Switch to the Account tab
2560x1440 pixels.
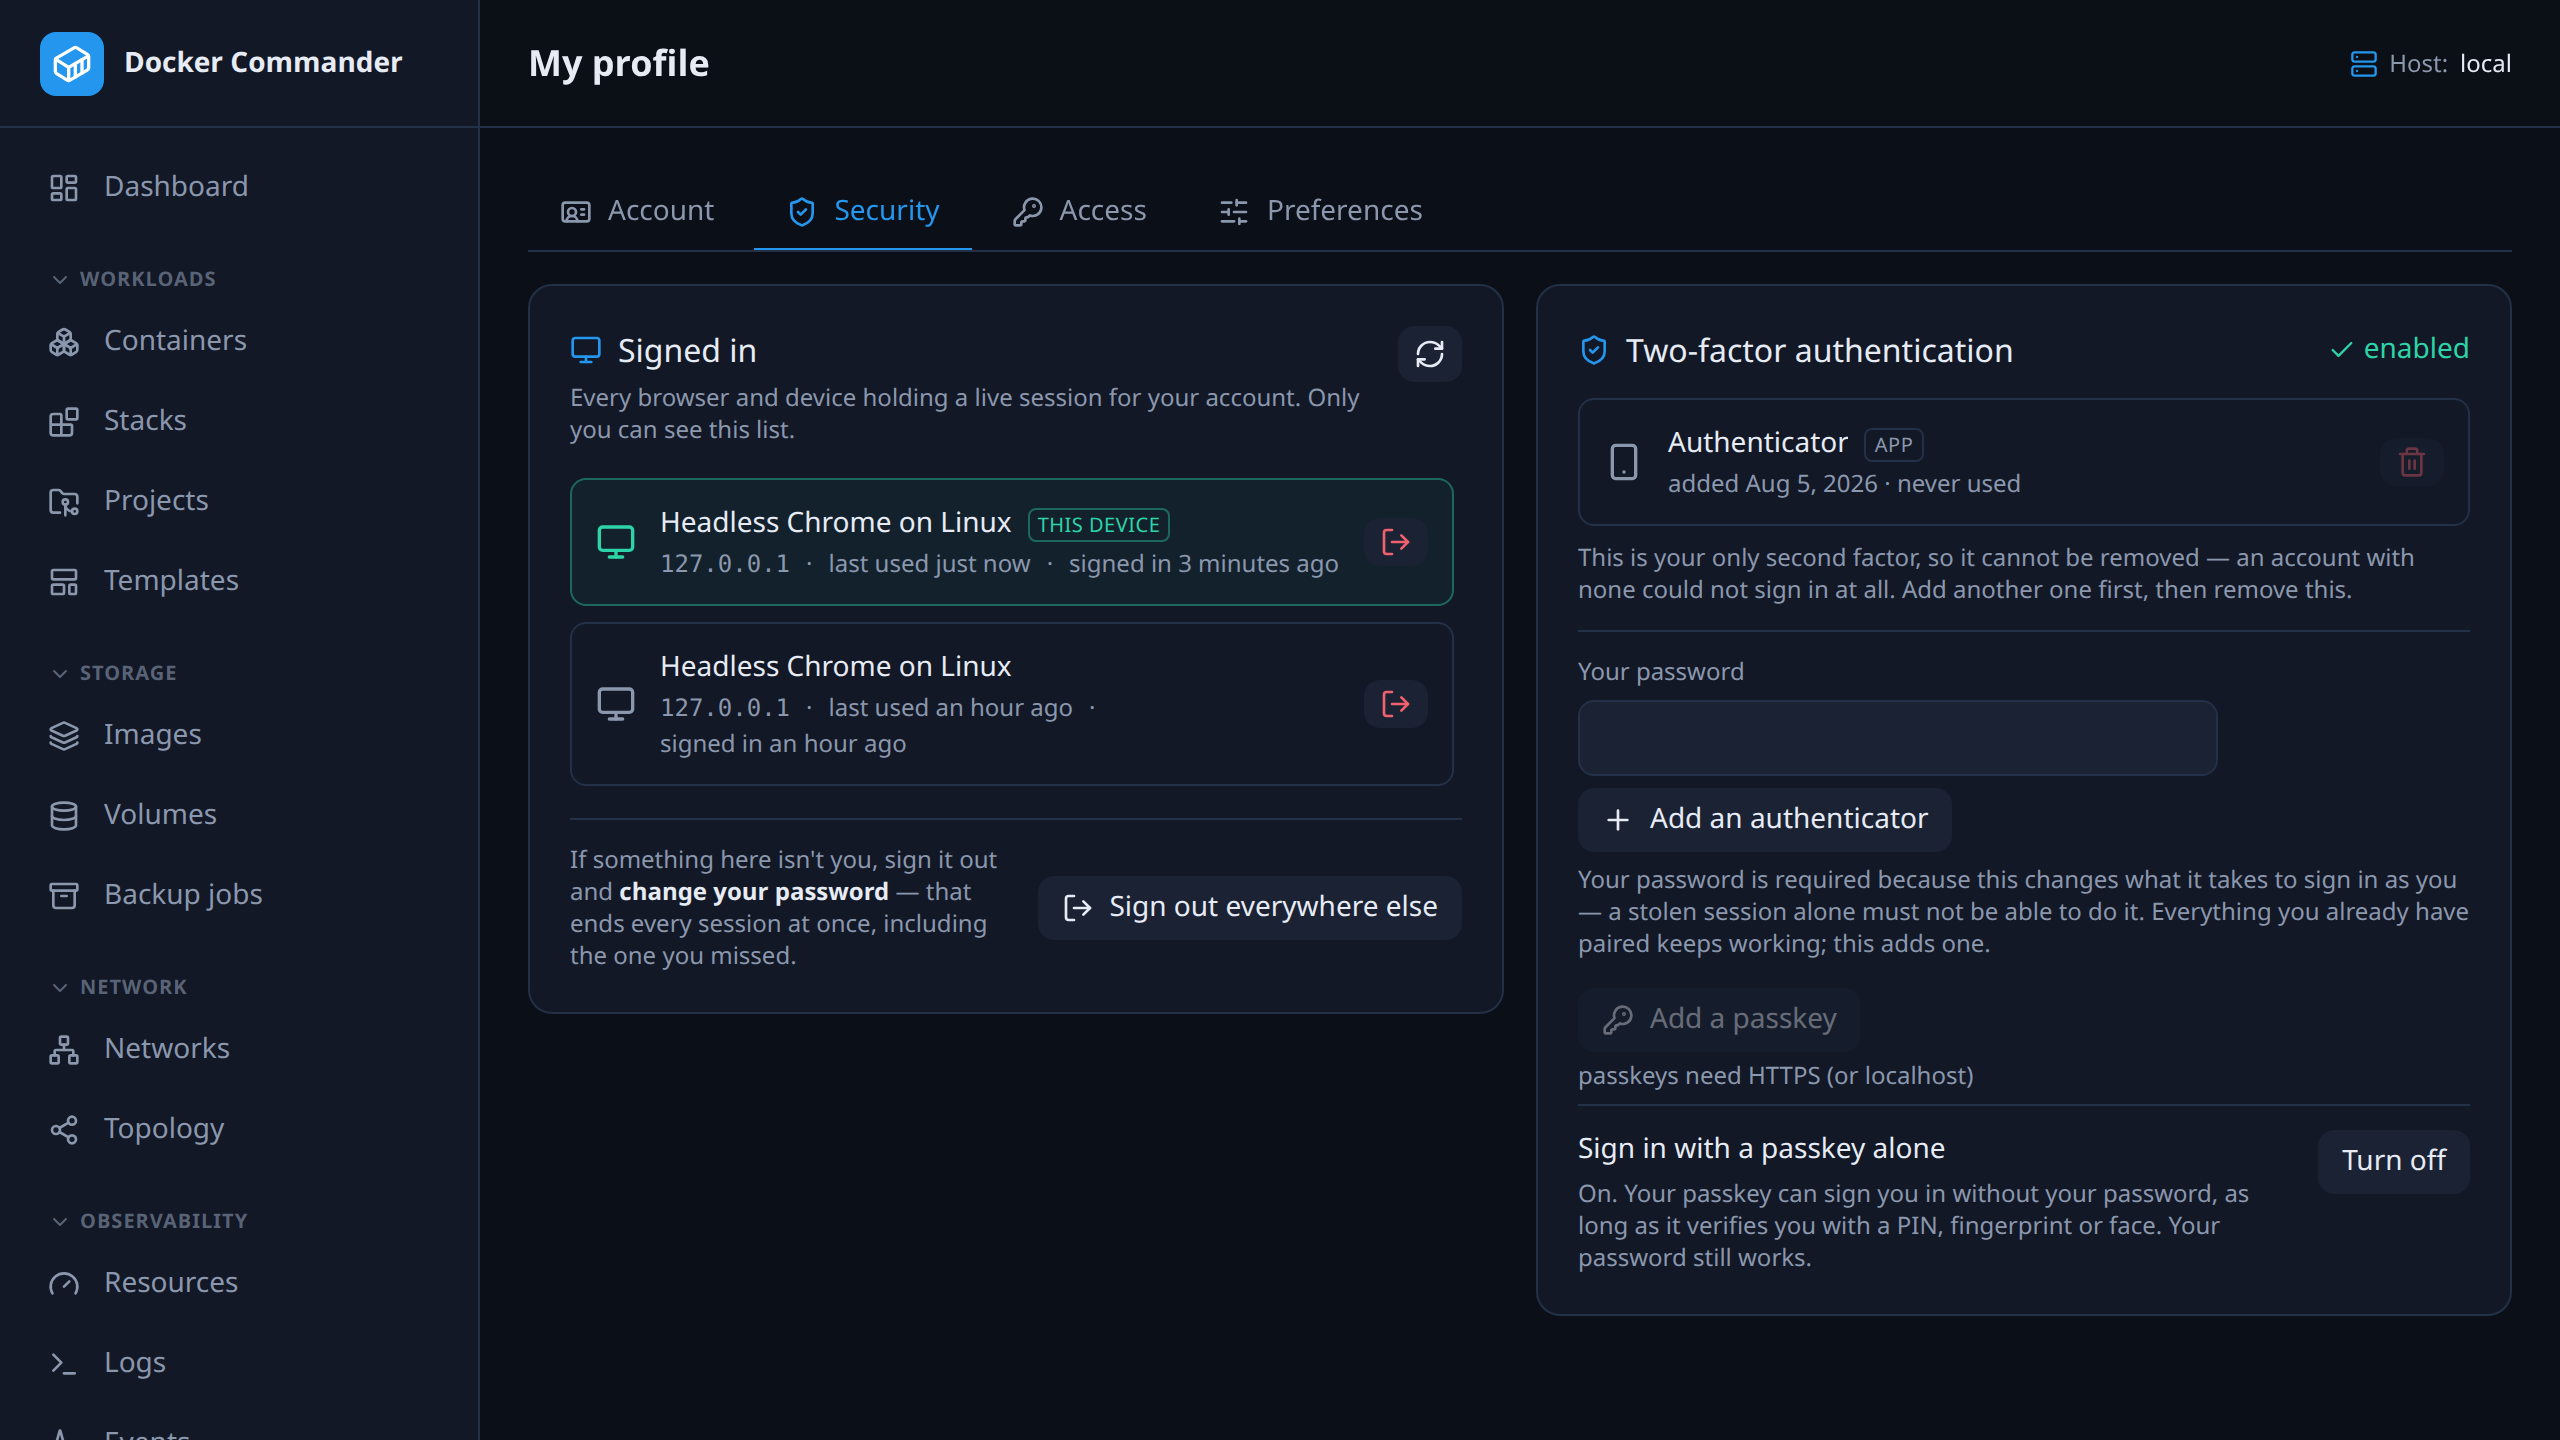pyautogui.click(x=638, y=211)
